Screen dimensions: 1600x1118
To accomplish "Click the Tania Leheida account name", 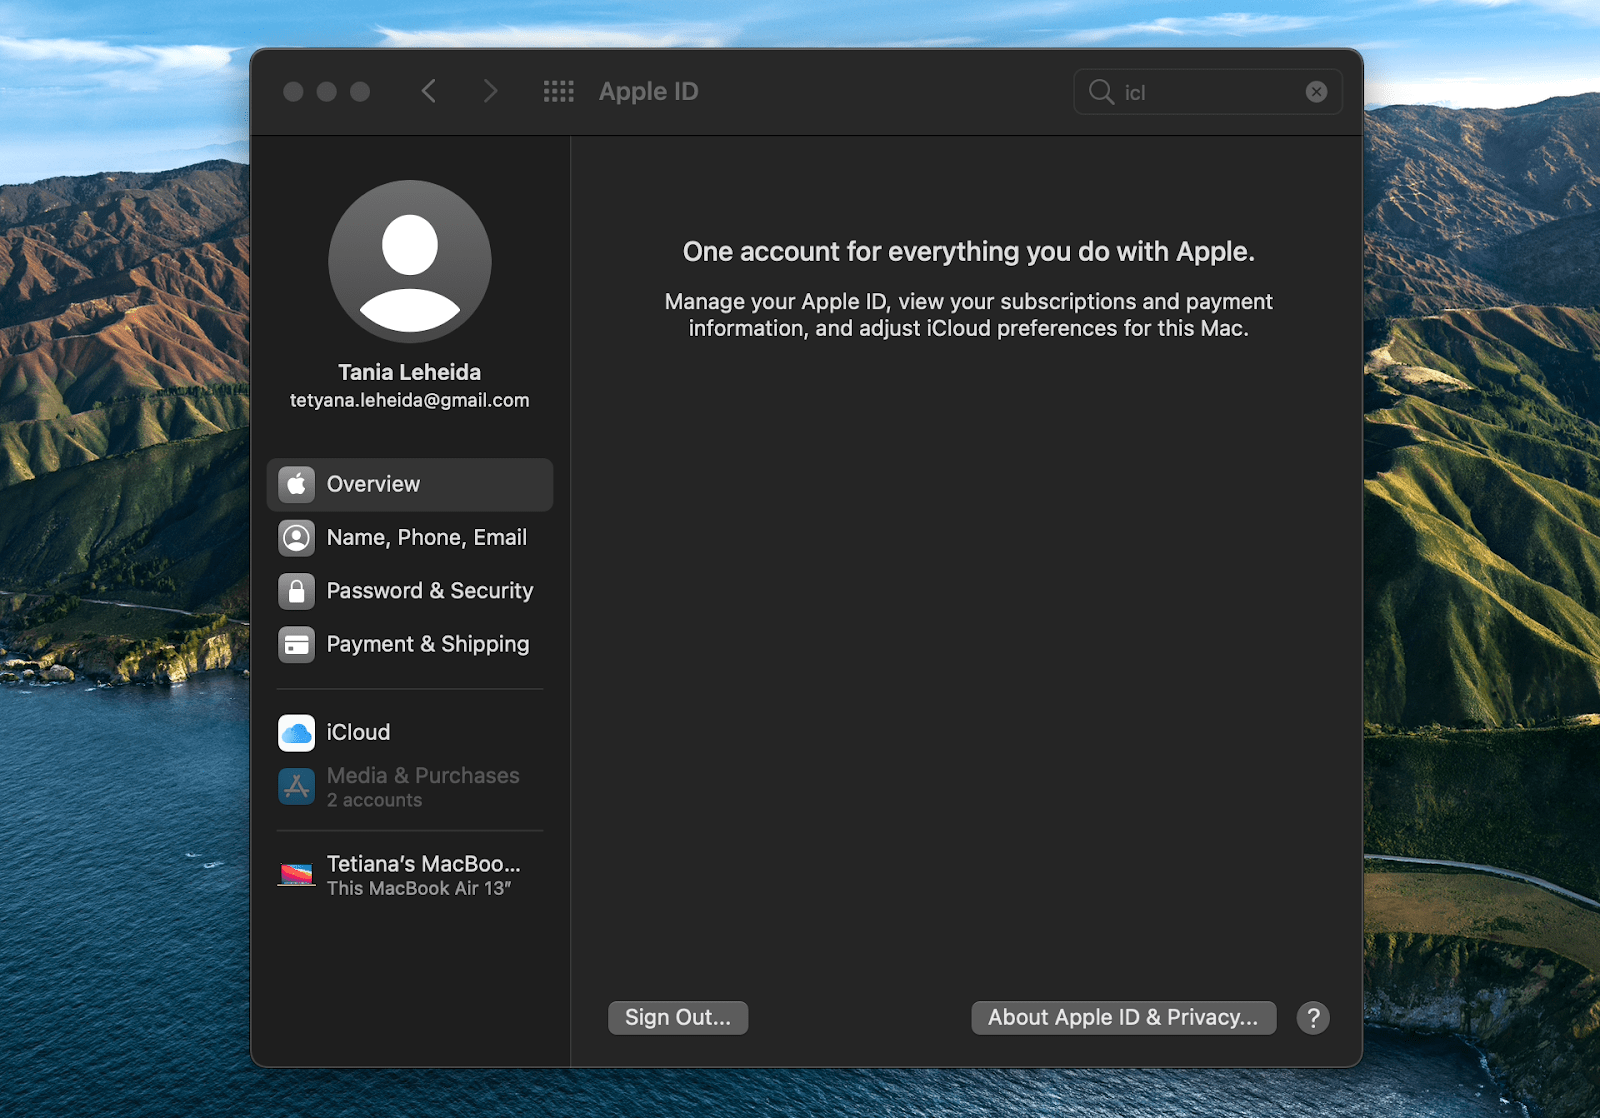I will pos(410,372).
